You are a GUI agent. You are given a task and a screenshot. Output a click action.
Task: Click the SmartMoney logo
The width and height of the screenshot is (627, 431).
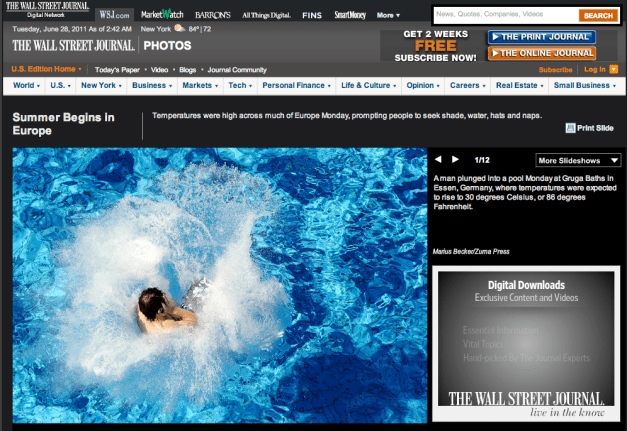pyautogui.click(x=350, y=15)
